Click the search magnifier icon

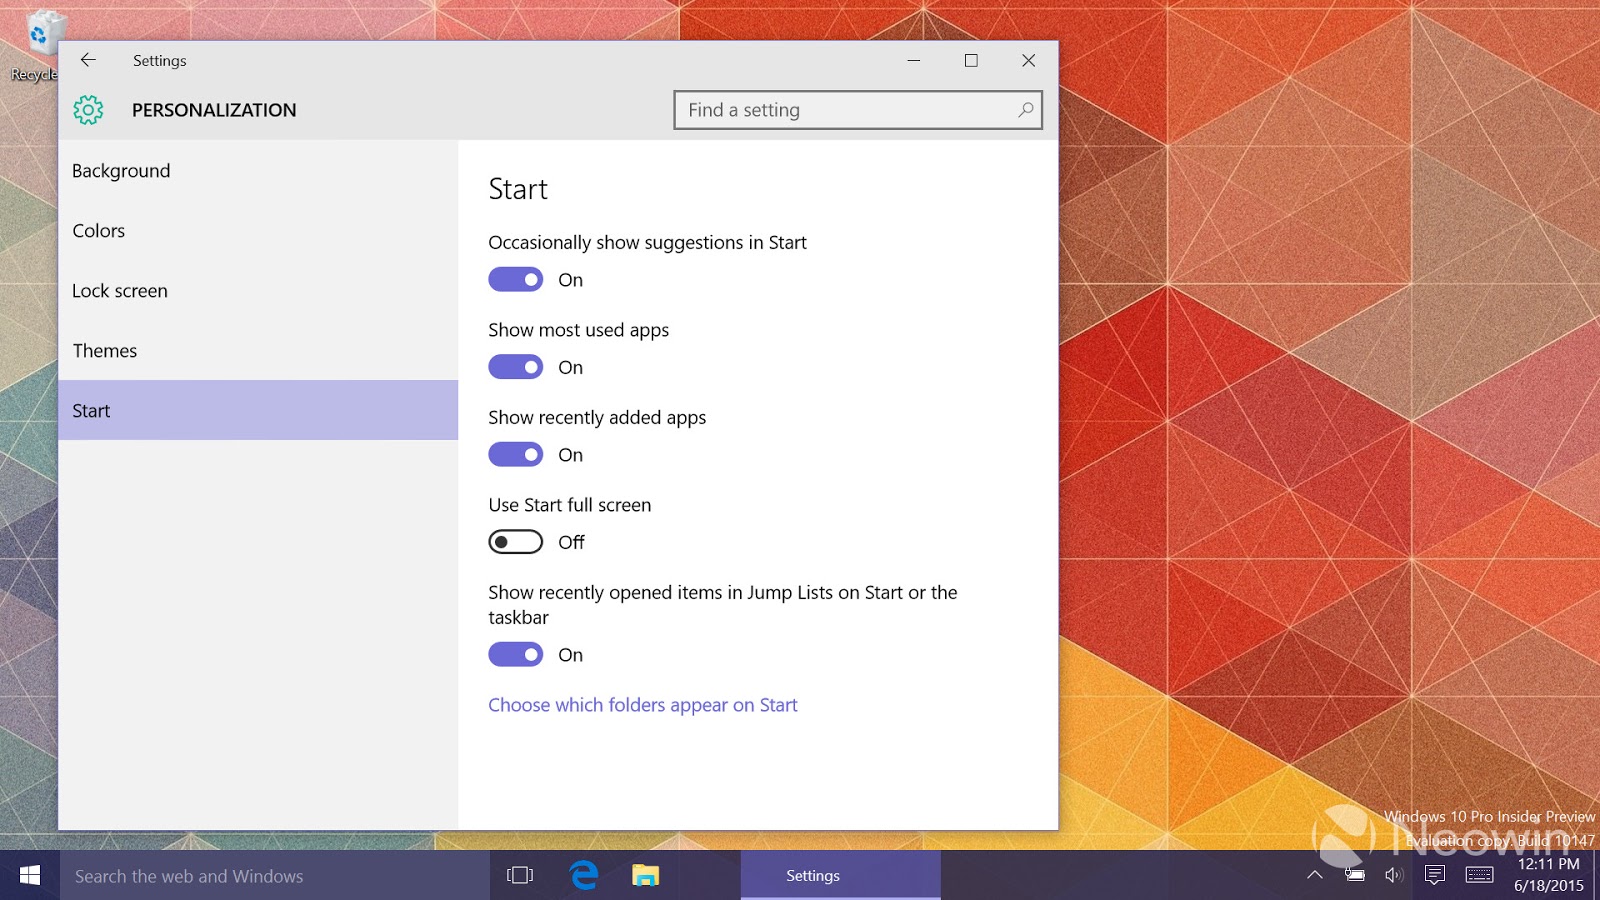point(1025,110)
